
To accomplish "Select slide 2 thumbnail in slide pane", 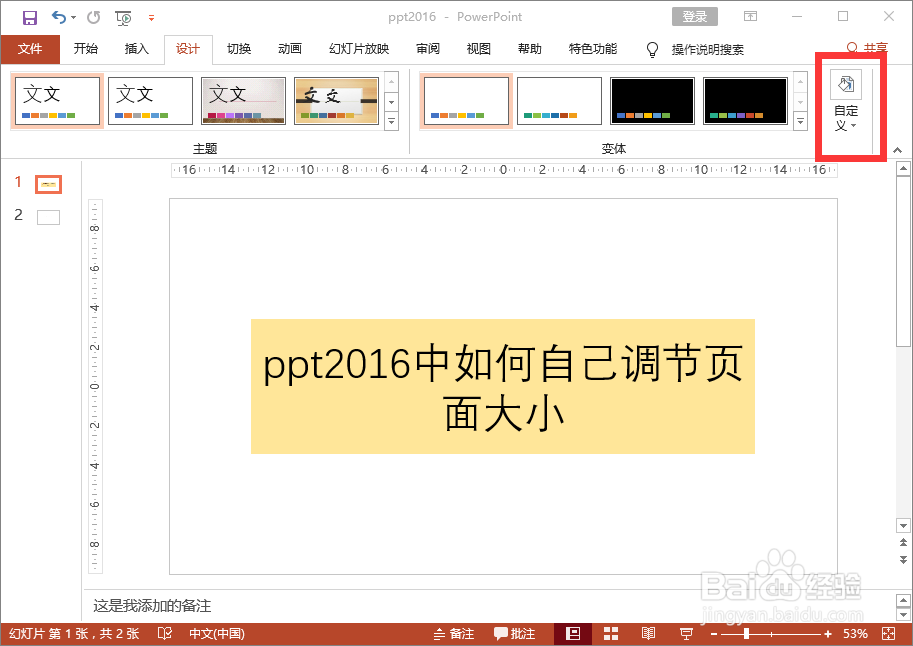I will pyautogui.click(x=48, y=217).
